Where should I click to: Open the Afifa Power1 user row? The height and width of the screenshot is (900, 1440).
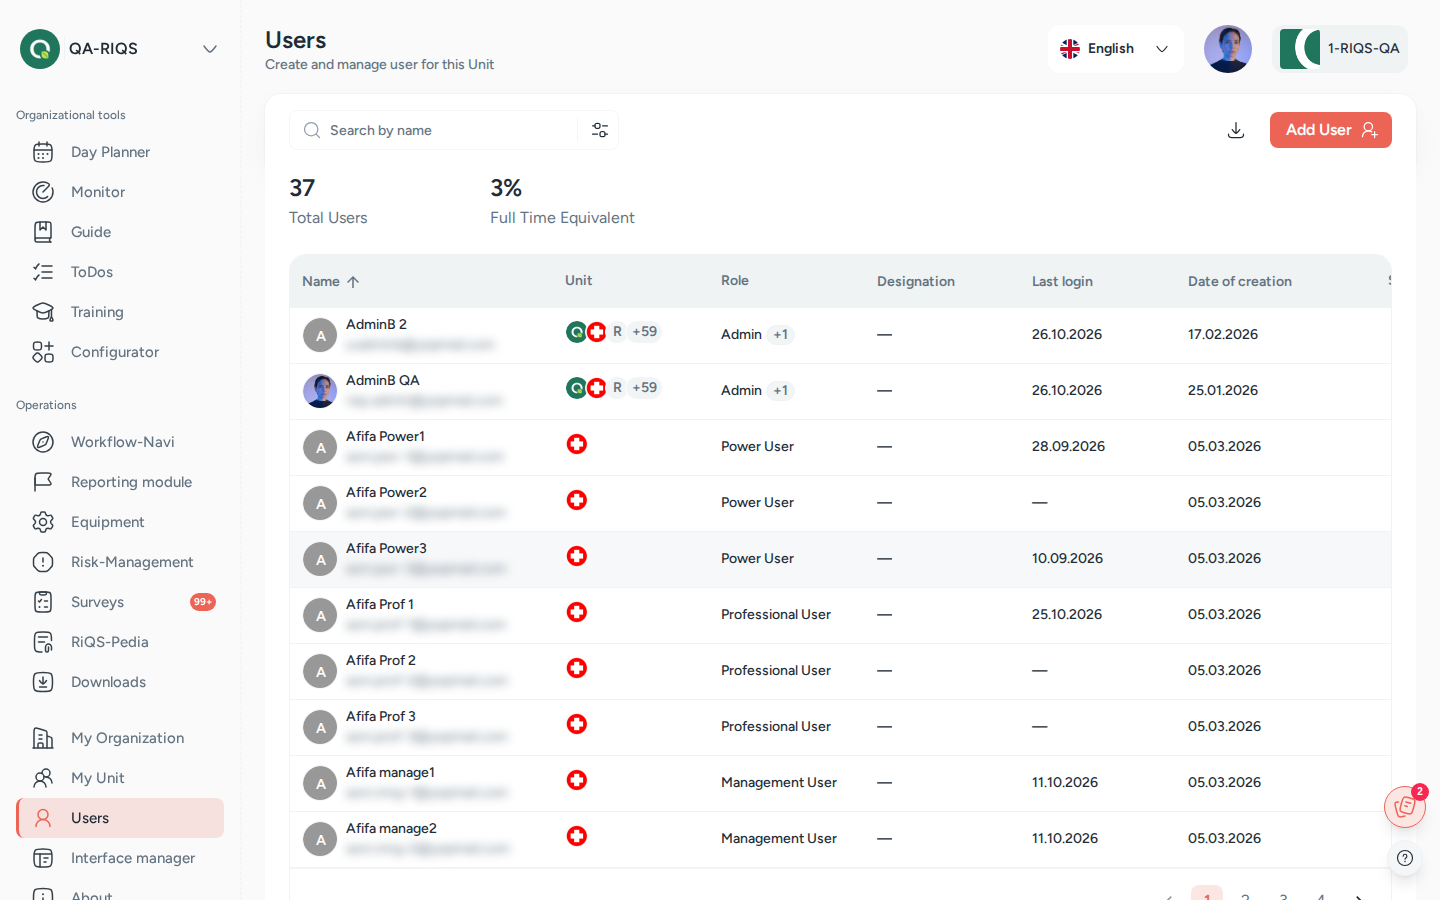click(840, 447)
